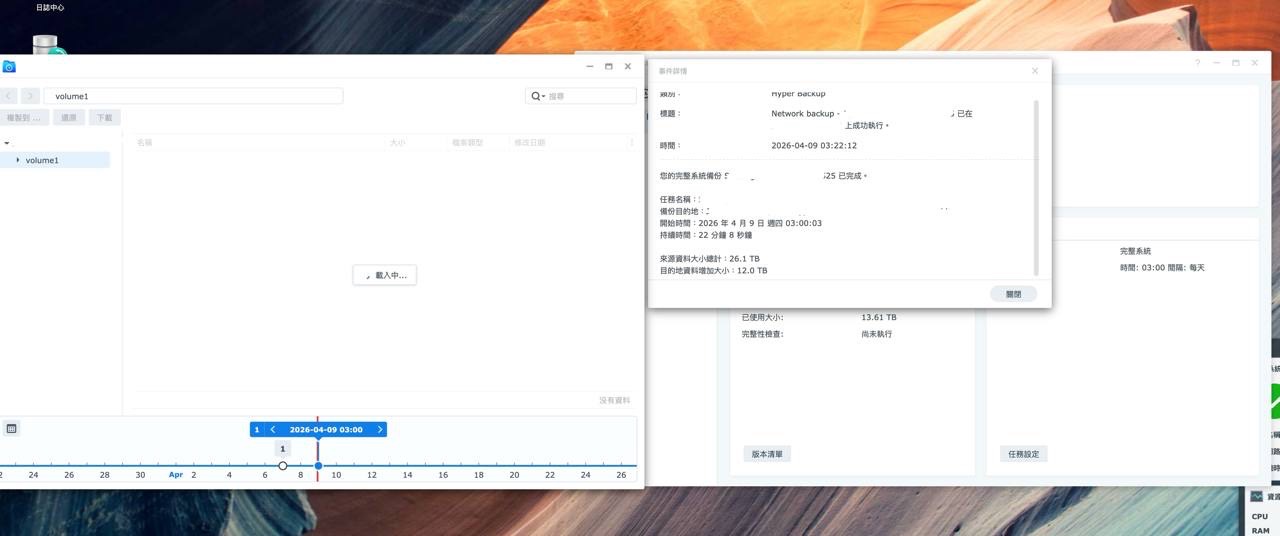The height and width of the screenshot is (536, 1280).
Task: Click the 複製到 (copy to) button
Action: [24, 117]
